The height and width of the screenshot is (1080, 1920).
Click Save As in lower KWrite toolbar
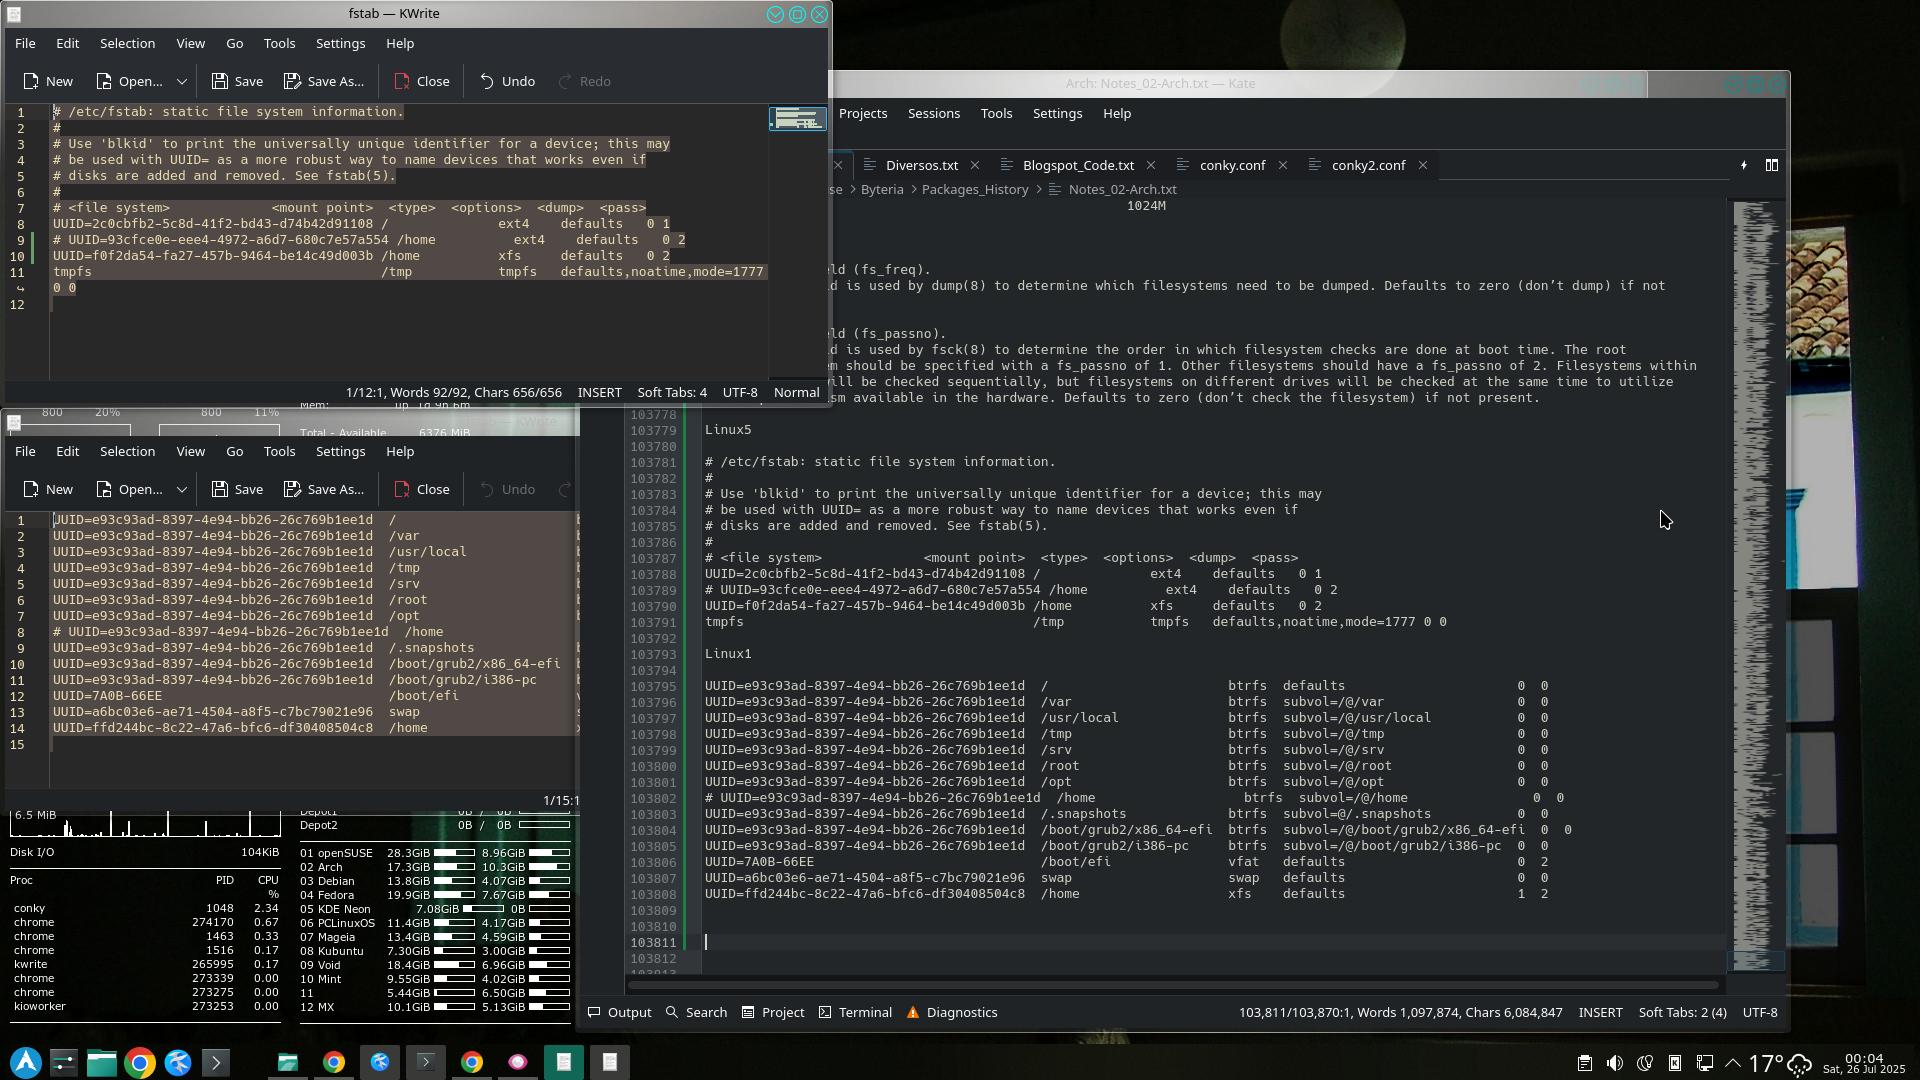tap(324, 489)
